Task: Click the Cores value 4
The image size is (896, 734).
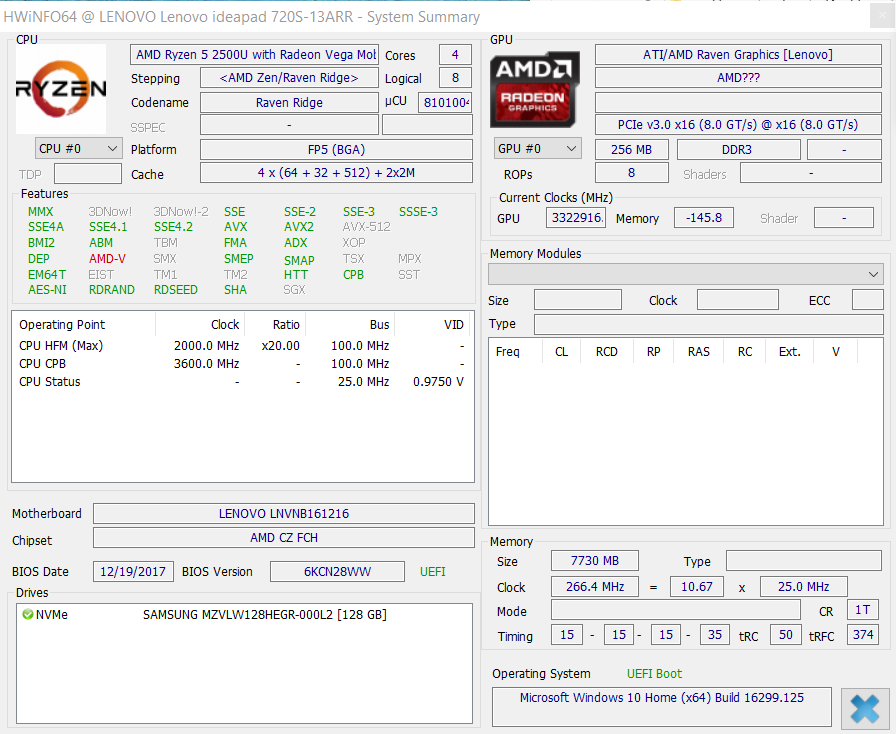Action: coord(455,55)
